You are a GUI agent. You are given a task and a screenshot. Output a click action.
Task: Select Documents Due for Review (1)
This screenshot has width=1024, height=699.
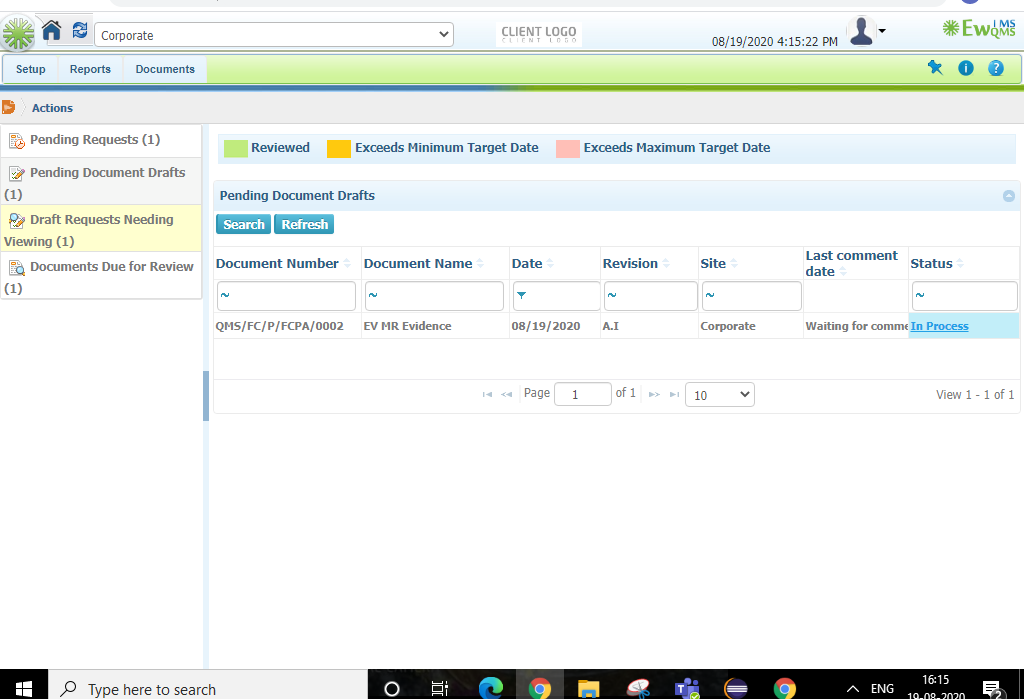click(x=101, y=276)
